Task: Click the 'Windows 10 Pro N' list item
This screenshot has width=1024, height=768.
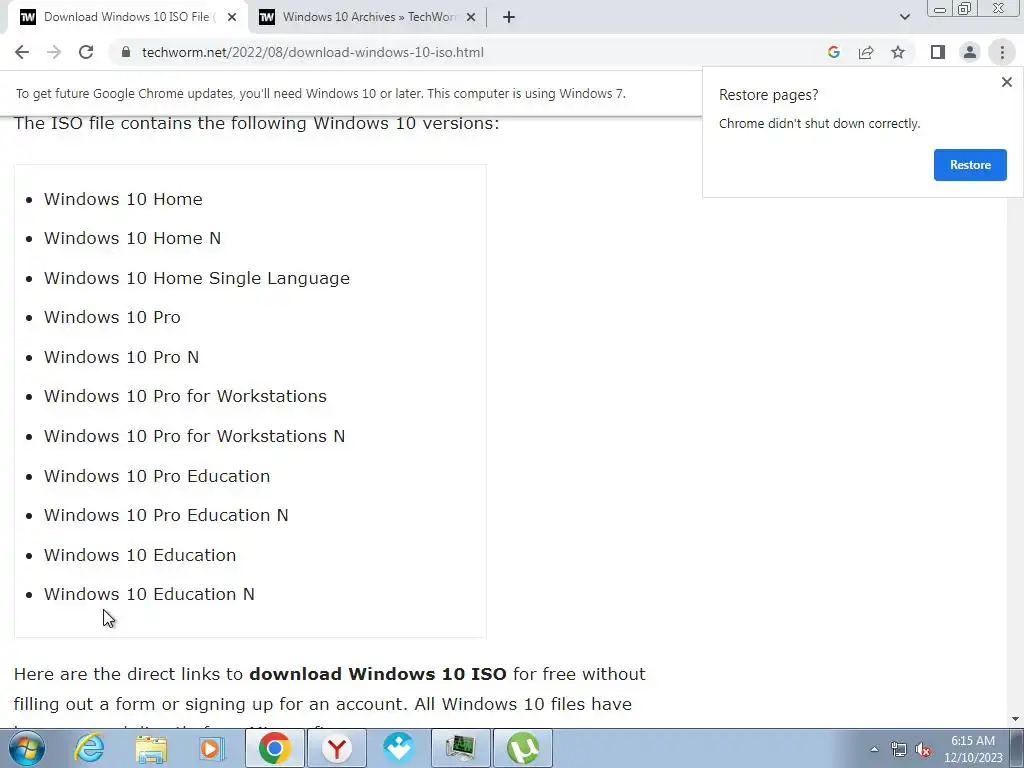Action: (121, 357)
